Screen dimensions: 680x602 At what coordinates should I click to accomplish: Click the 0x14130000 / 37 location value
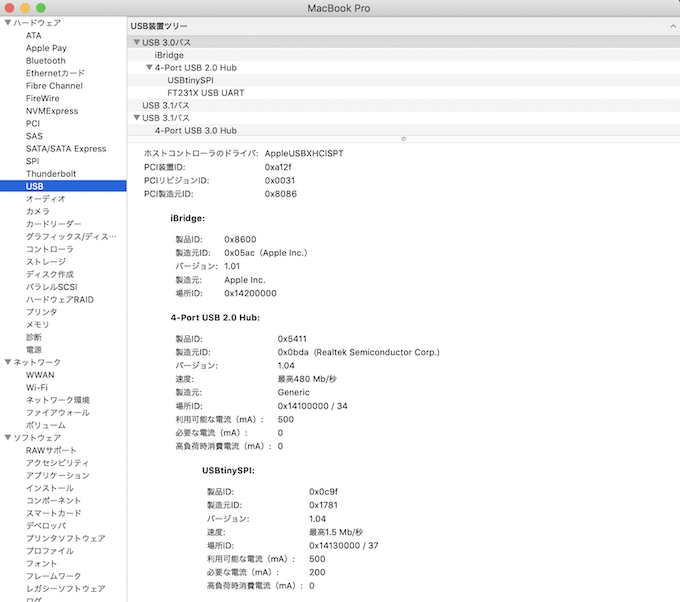(343, 546)
